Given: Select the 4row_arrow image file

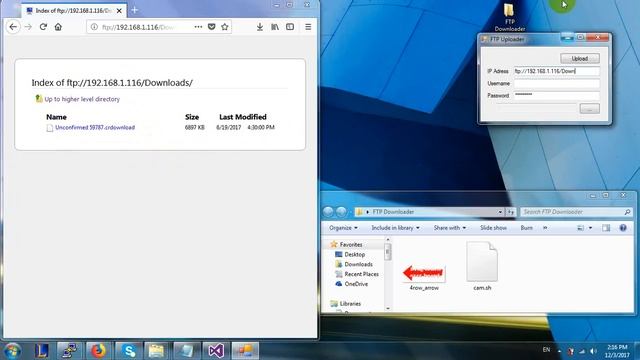Looking at the screenshot, I should tap(424, 278).
